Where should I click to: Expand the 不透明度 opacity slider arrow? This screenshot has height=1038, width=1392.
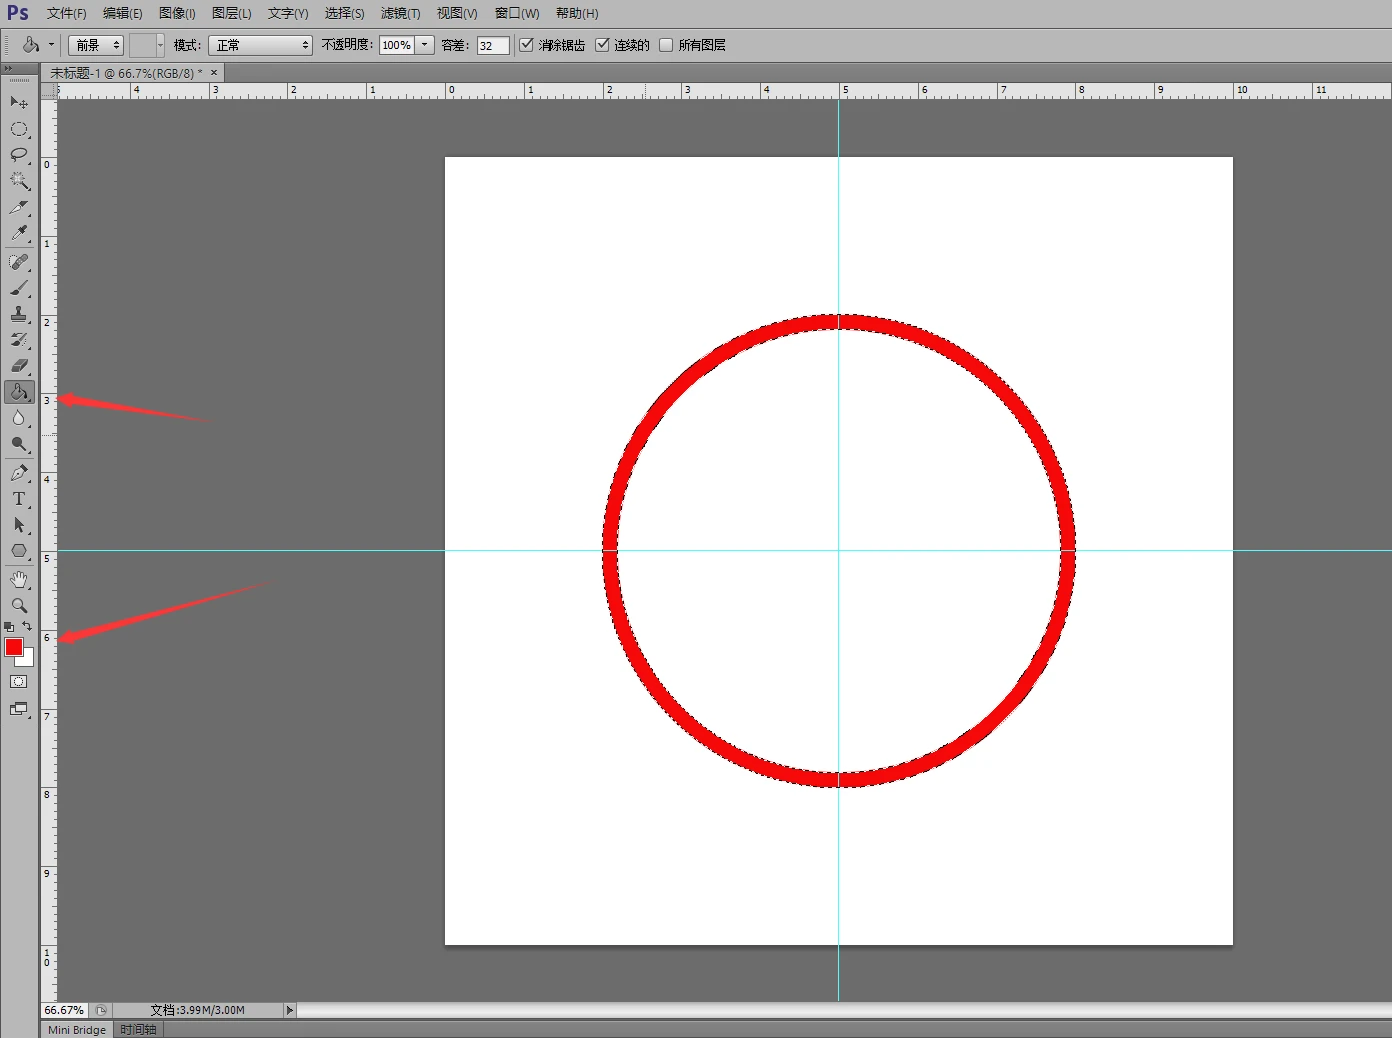pyautogui.click(x=425, y=45)
